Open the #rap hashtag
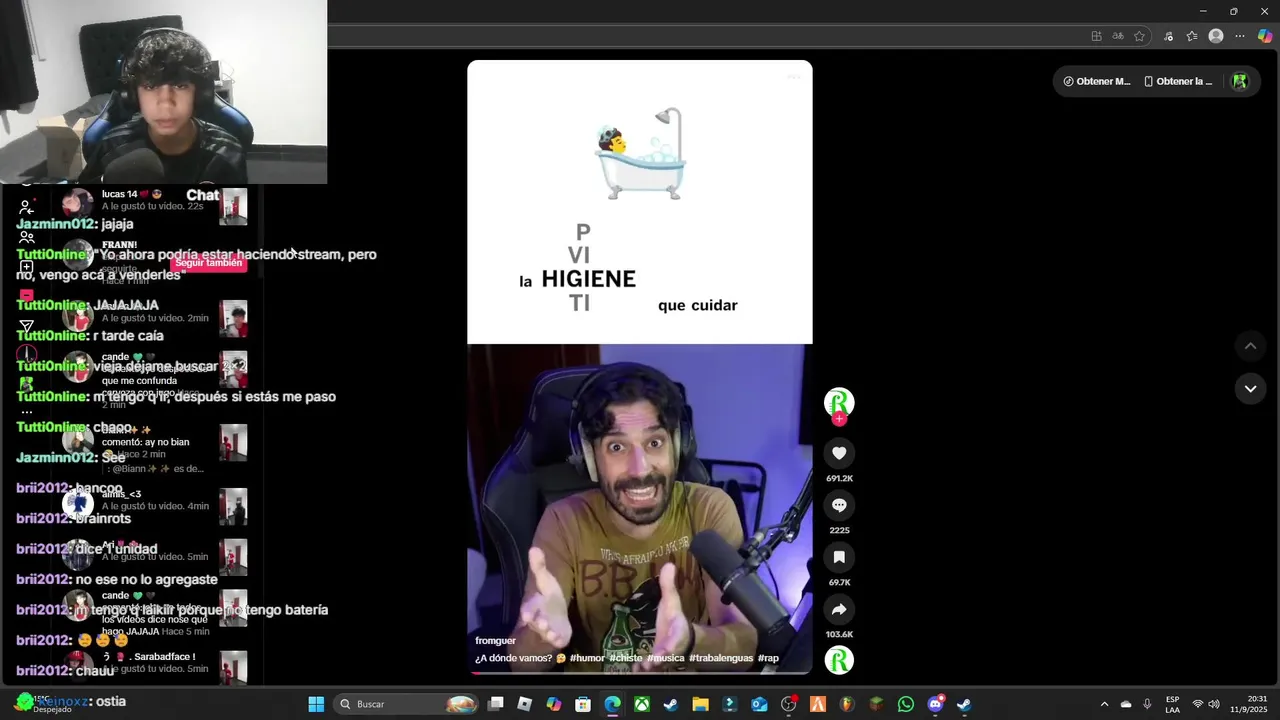Viewport: 1280px width, 720px height. click(768, 658)
